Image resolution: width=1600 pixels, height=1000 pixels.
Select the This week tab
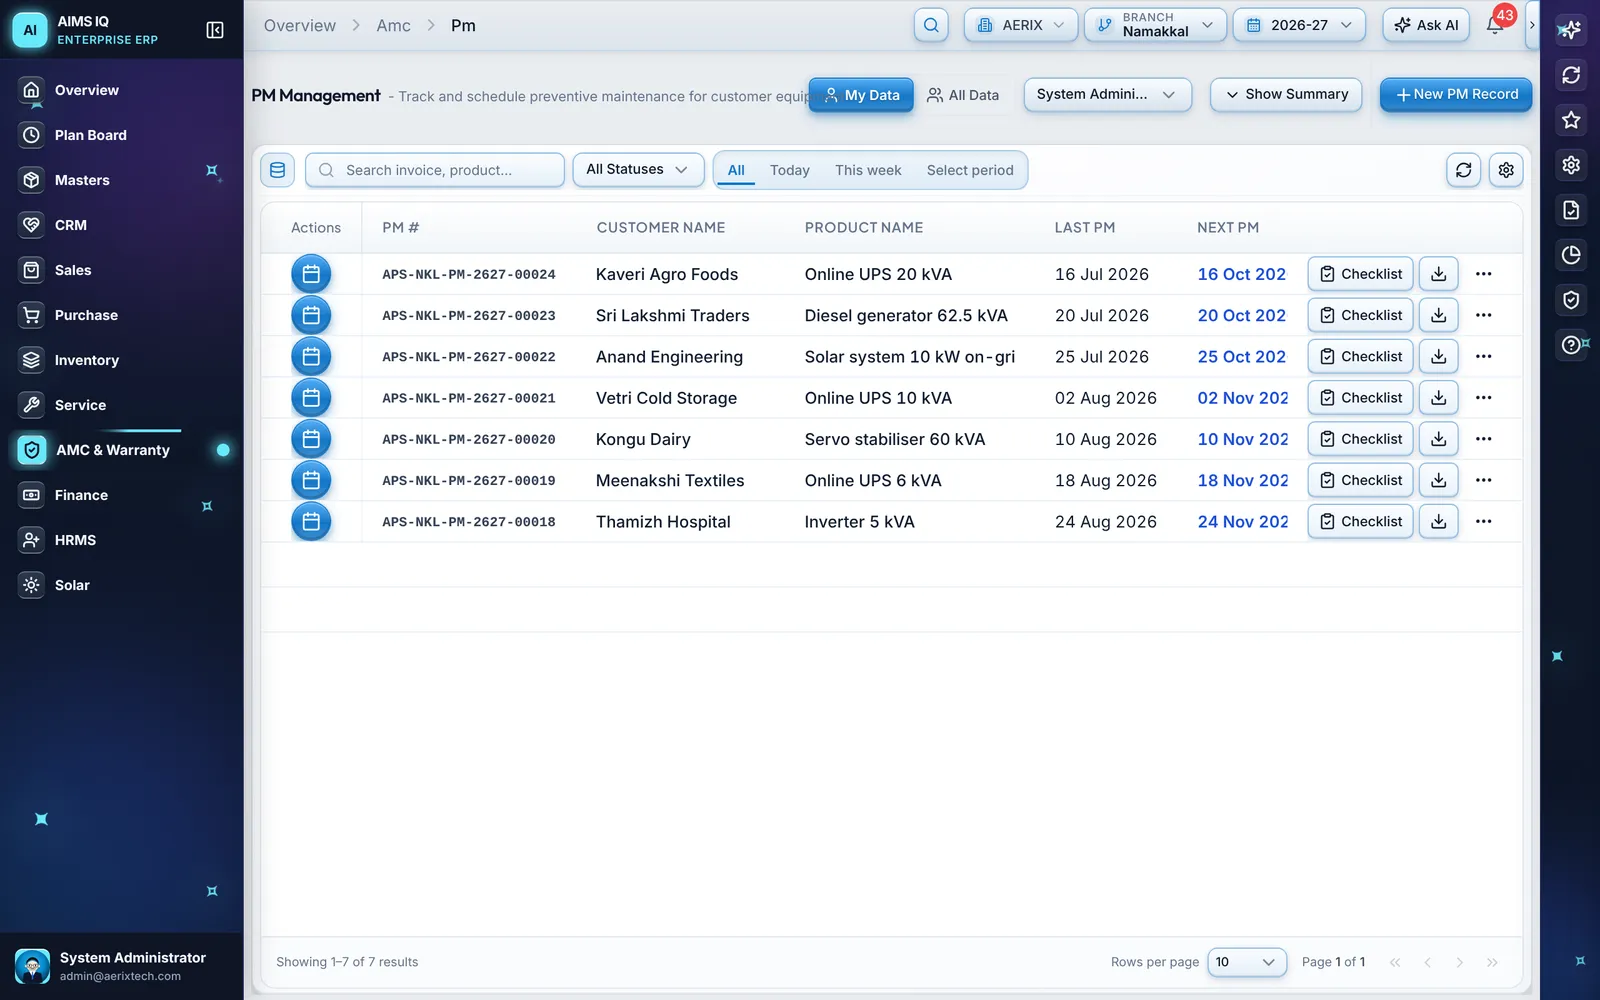click(x=868, y=170)
